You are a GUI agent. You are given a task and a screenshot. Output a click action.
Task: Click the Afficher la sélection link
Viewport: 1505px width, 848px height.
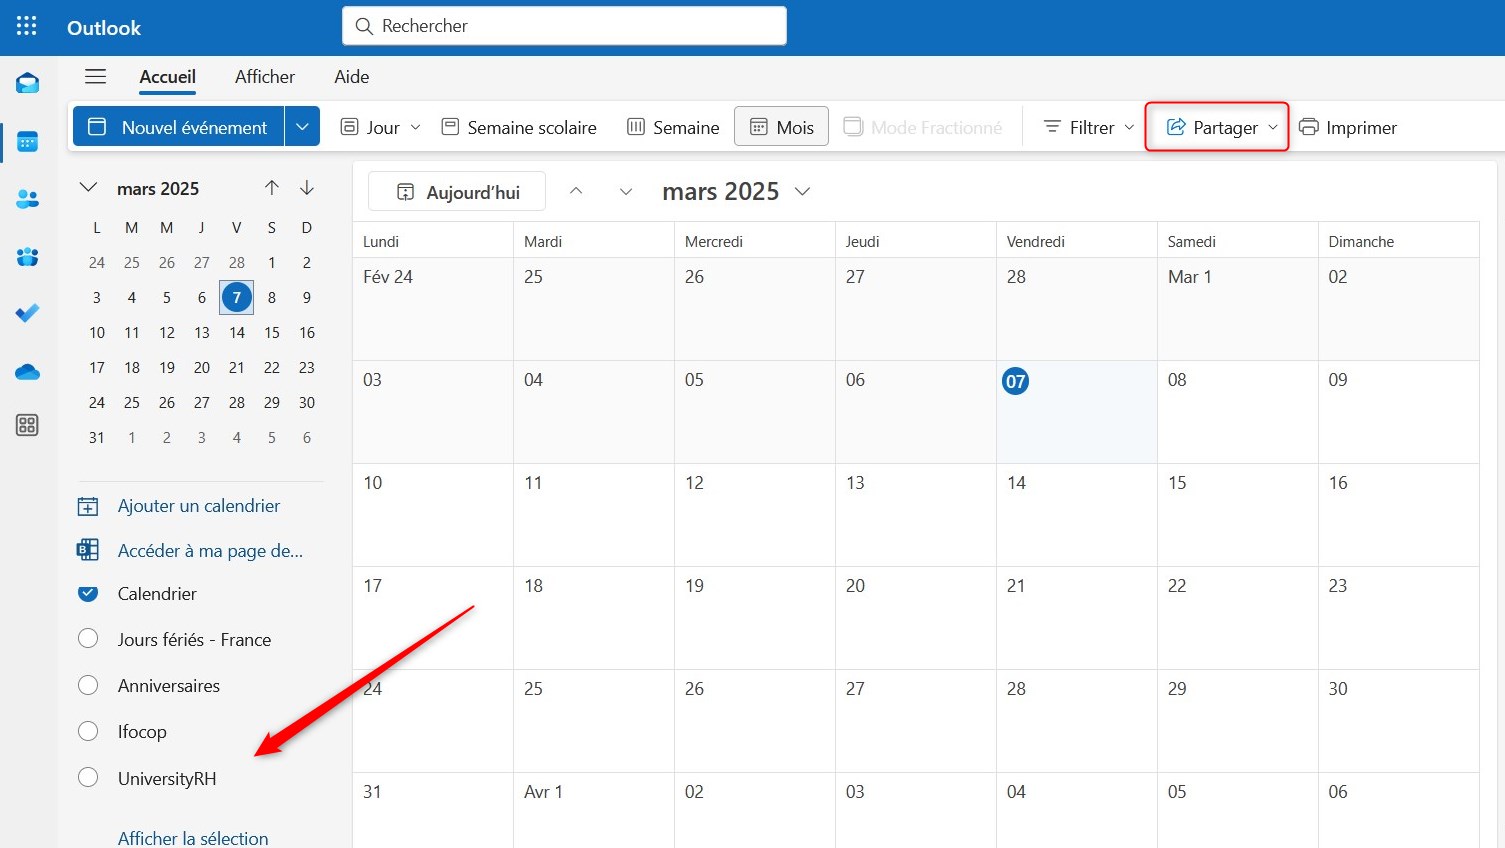(193, 837)
